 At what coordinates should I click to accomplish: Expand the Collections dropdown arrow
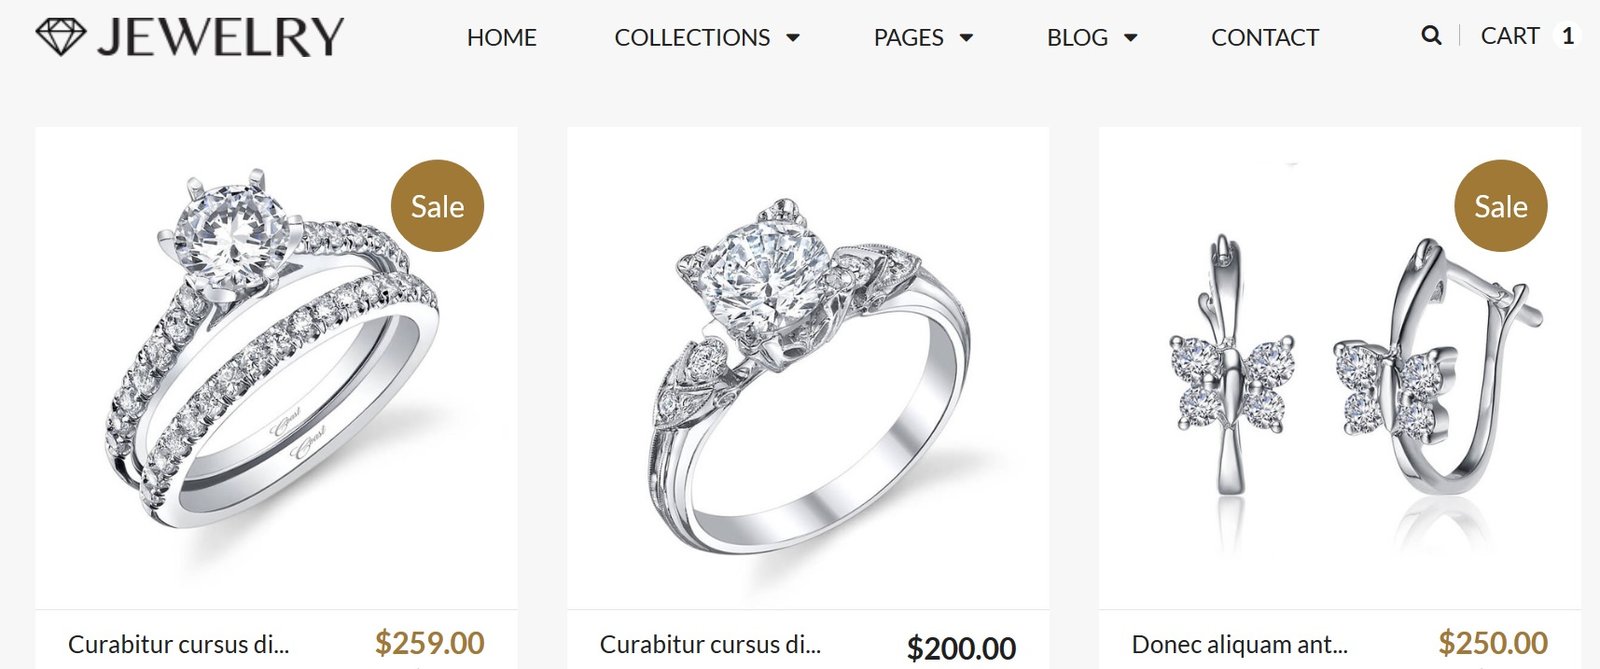(793, 38)
